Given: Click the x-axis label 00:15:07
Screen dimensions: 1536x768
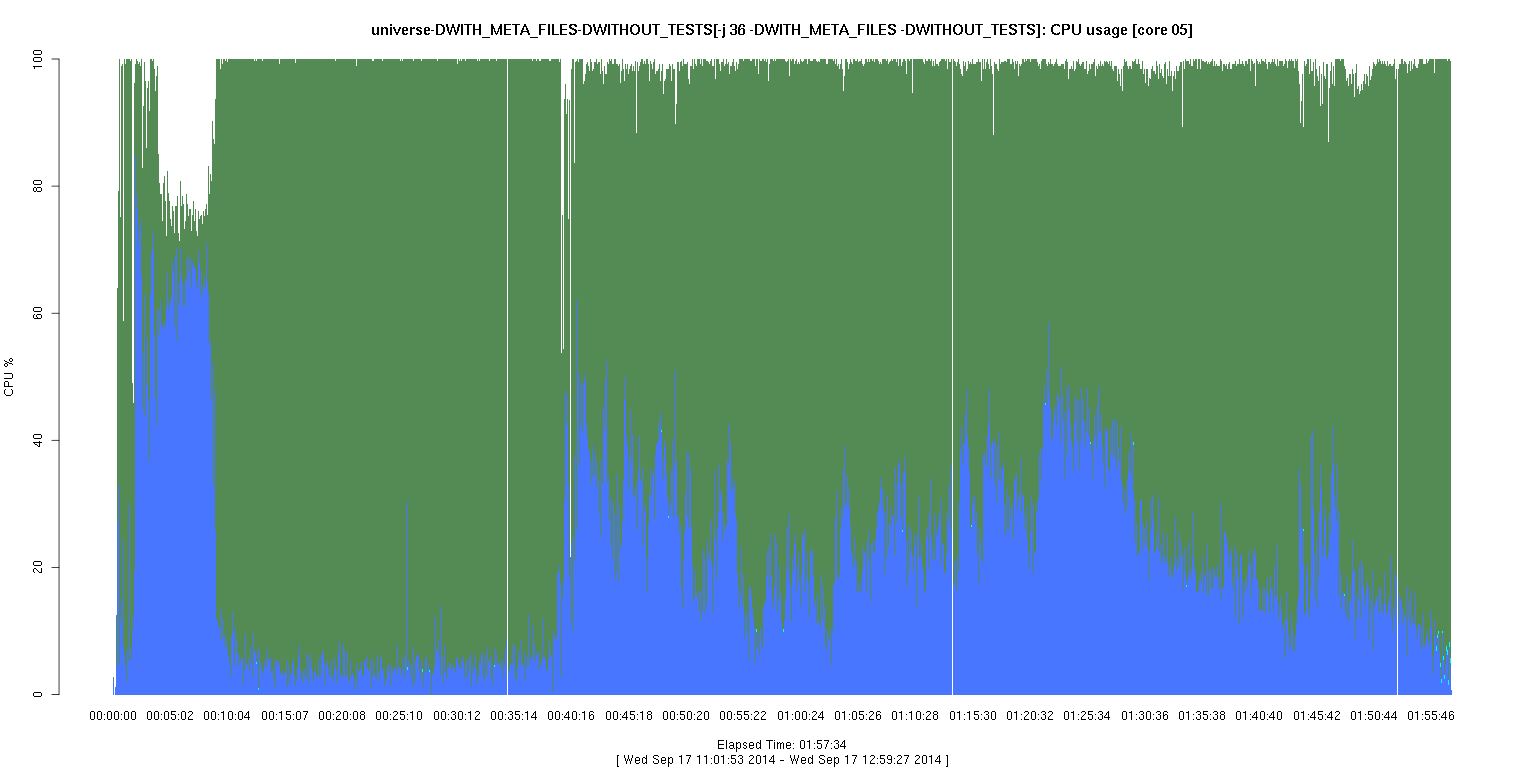Looking at the screenshot, I should click(x=285, y=716).
